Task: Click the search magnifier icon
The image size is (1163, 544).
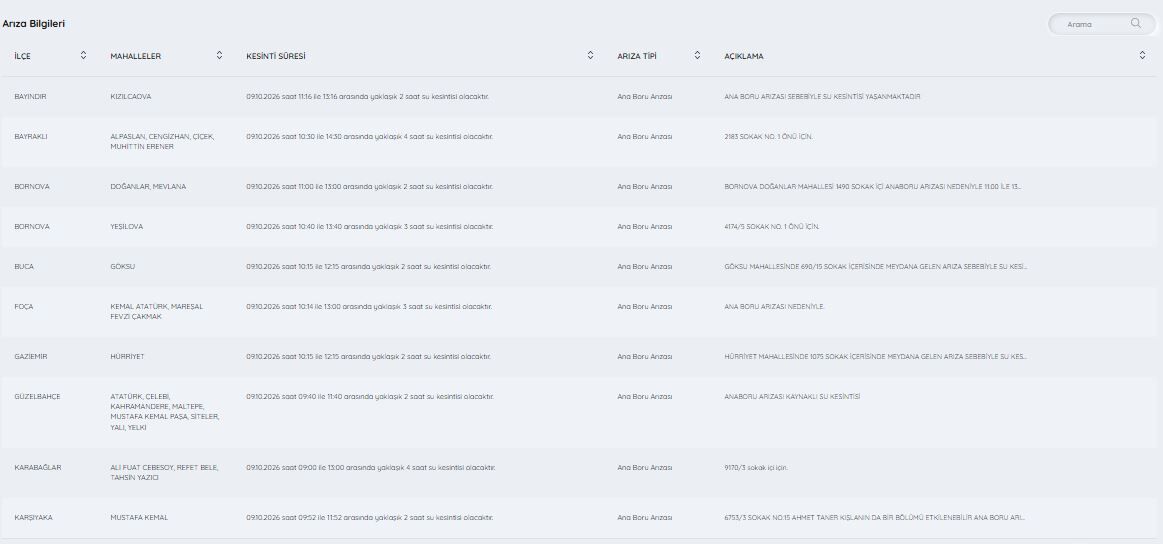Action: click(1136, 24)
